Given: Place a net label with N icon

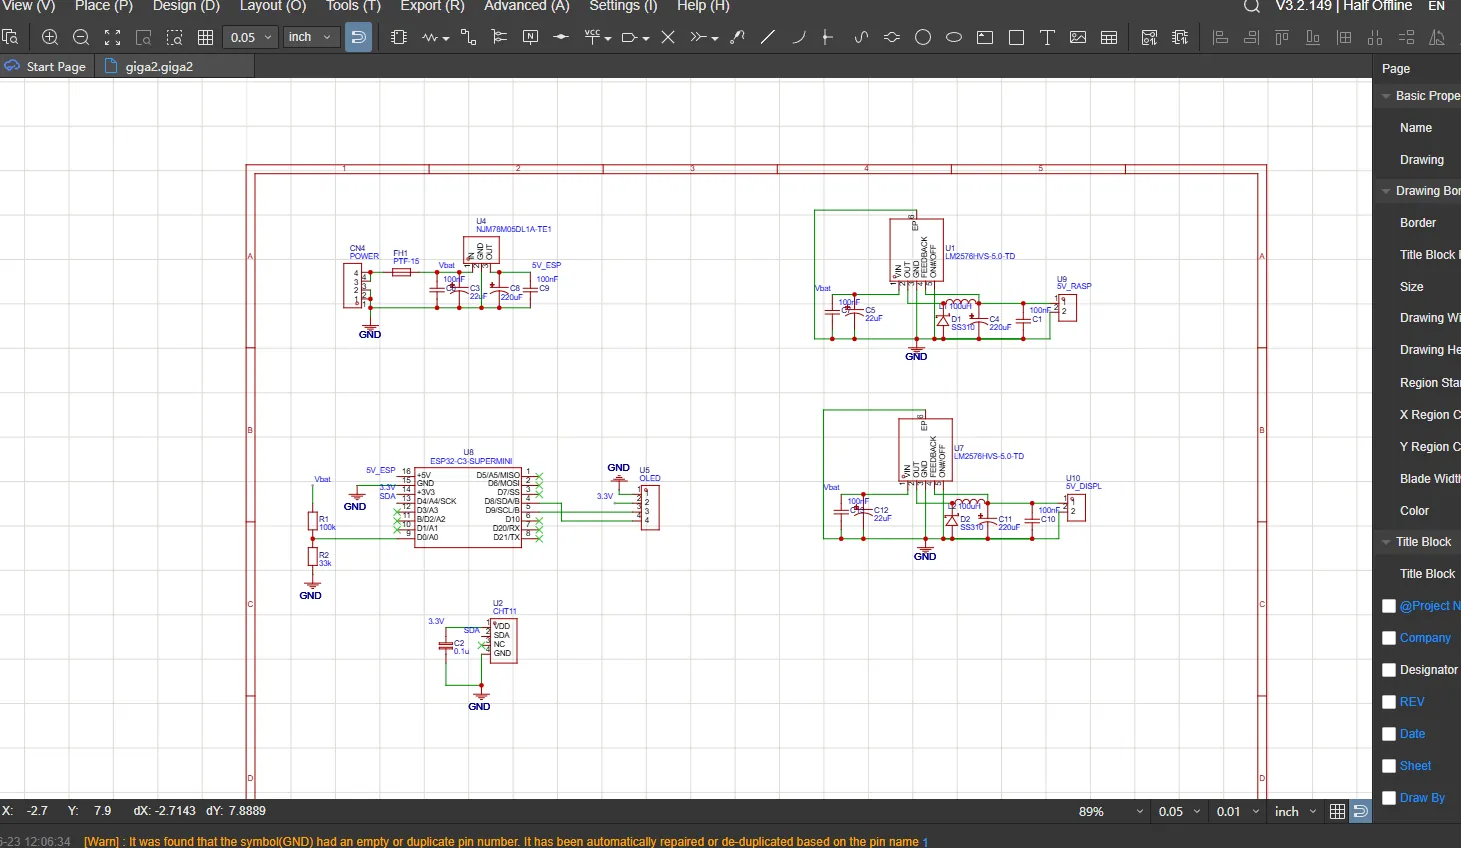Looking at the screenshot, I should (530, 37).
